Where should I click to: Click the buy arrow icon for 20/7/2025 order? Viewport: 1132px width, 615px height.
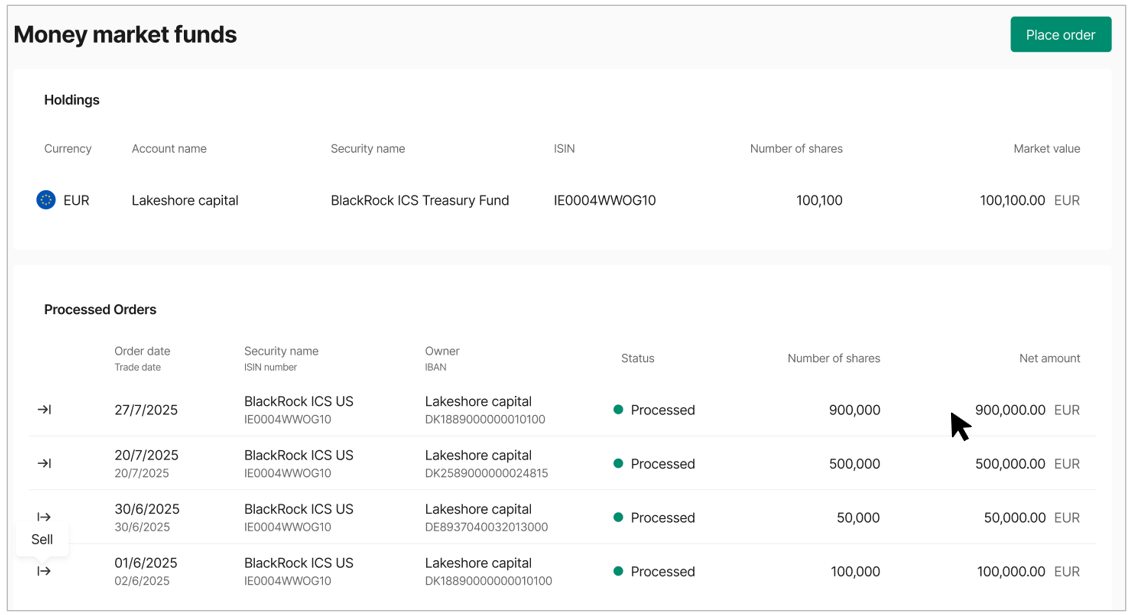44,463
